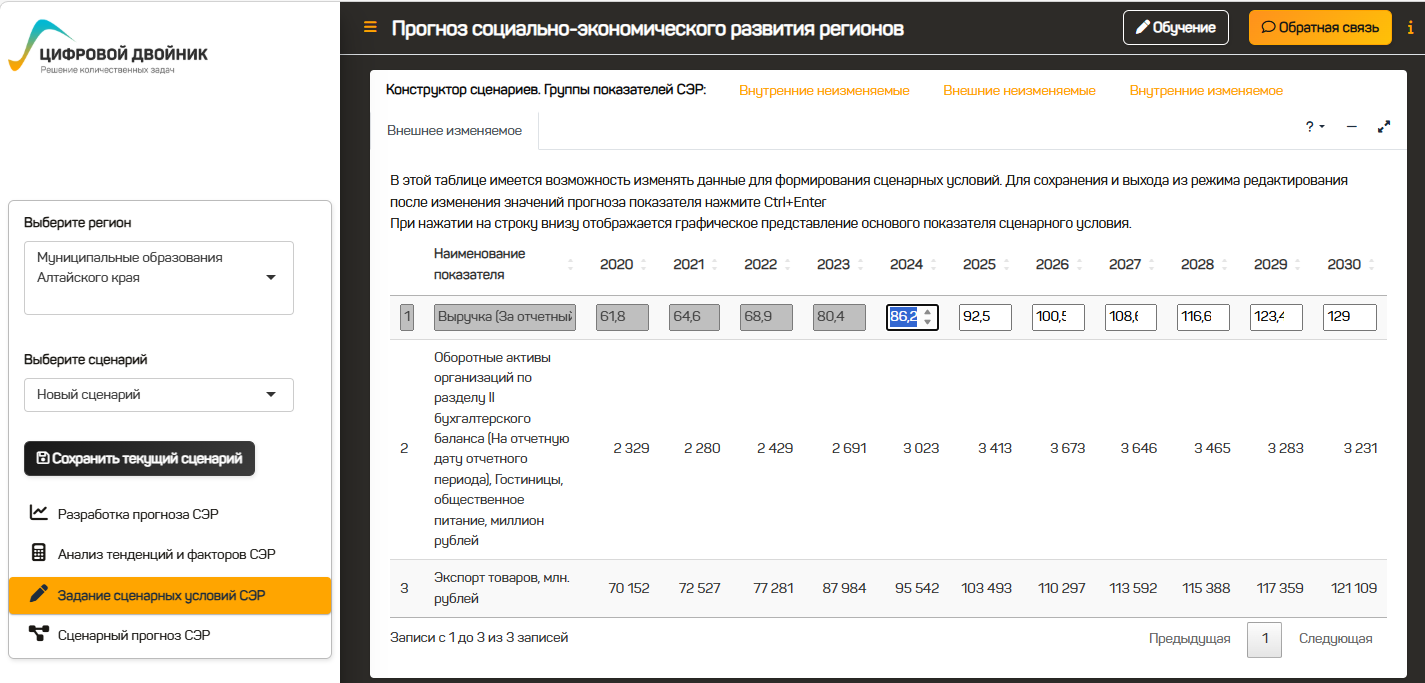This screenshot has height=683, width=1425.
Task: Open the hamburger menu in the header
Action: [370, 28]
